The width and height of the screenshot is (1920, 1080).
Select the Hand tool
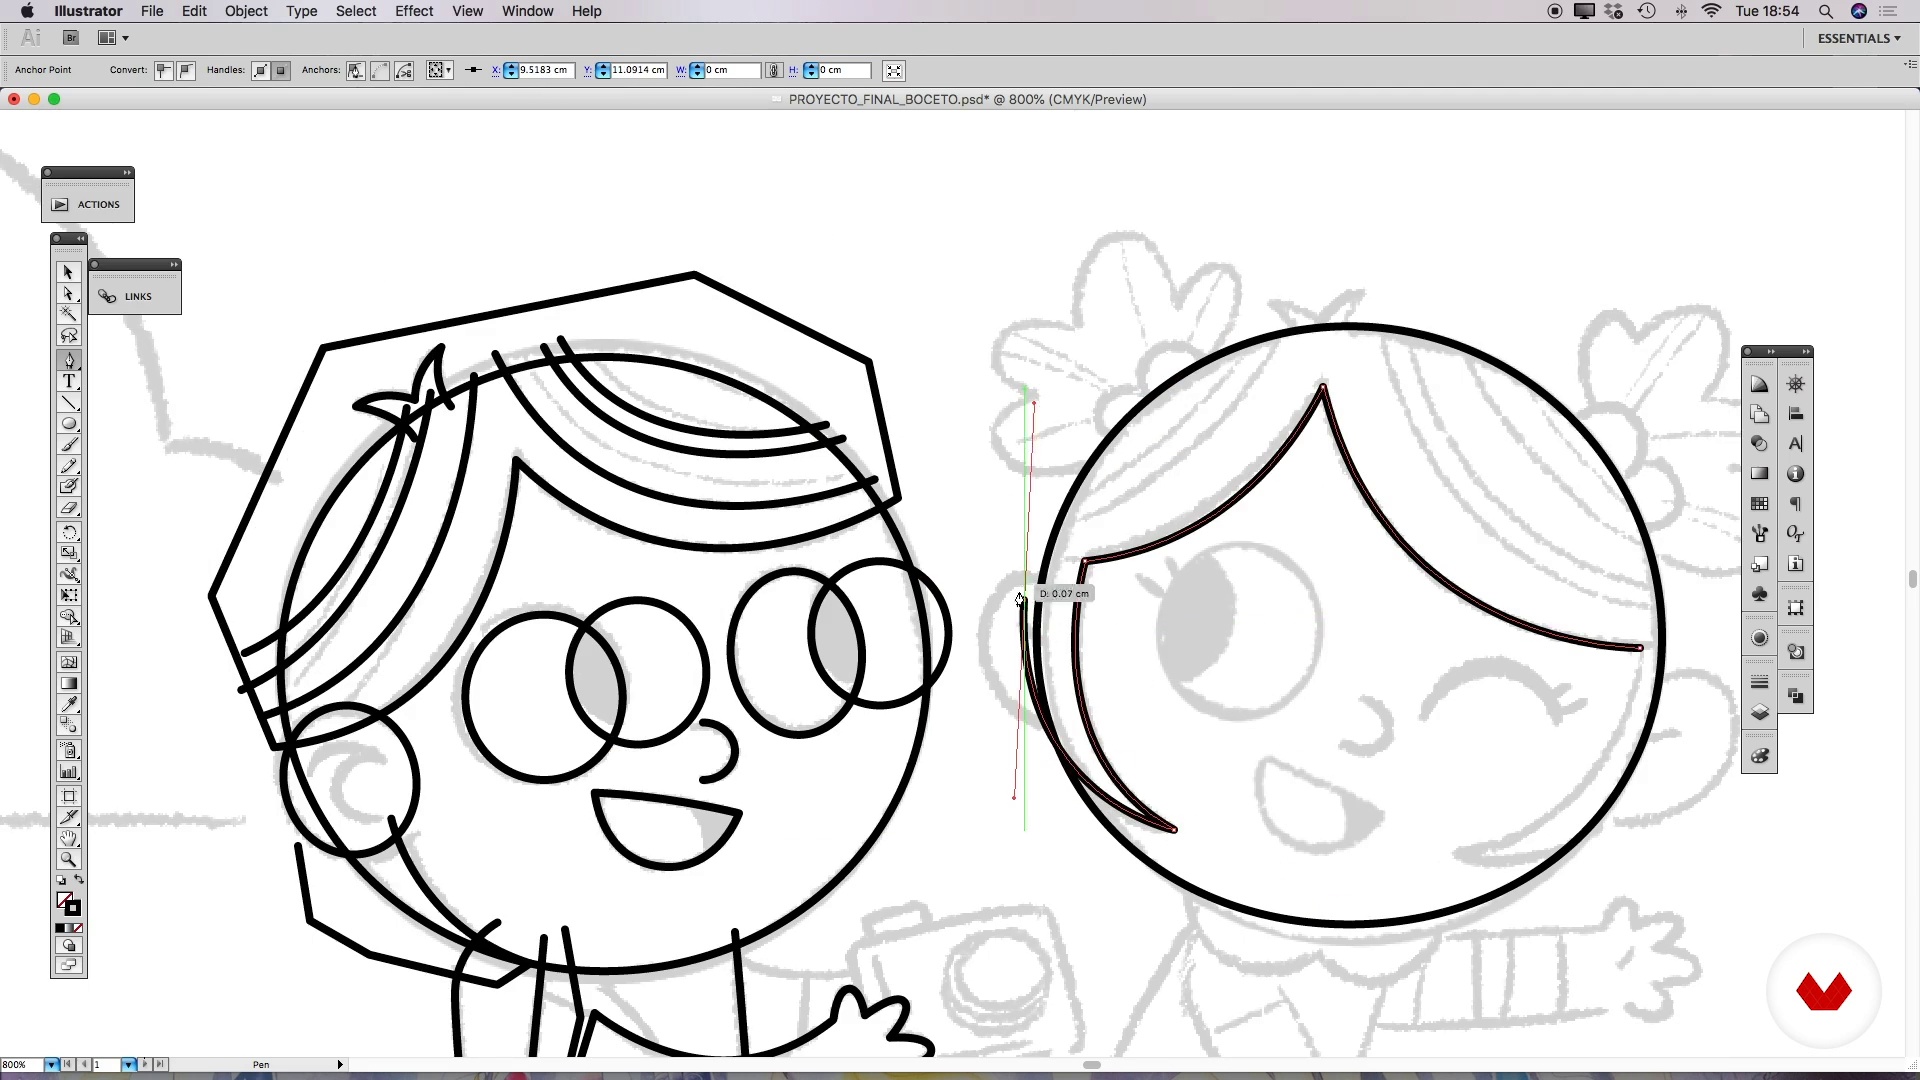(68, 838)
